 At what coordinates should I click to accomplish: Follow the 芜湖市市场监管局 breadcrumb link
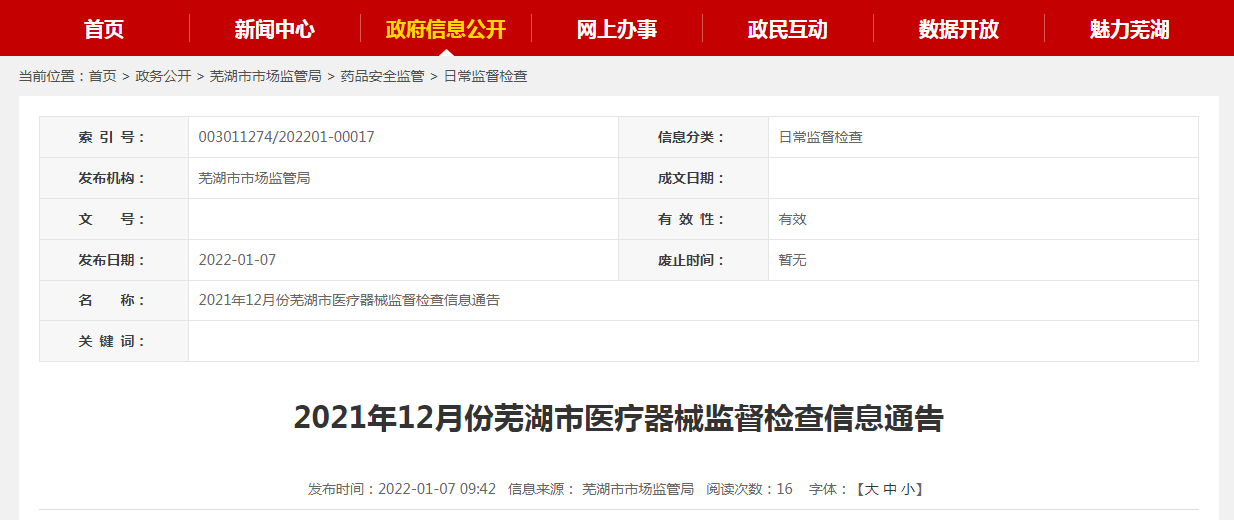[x=266, y=76]
